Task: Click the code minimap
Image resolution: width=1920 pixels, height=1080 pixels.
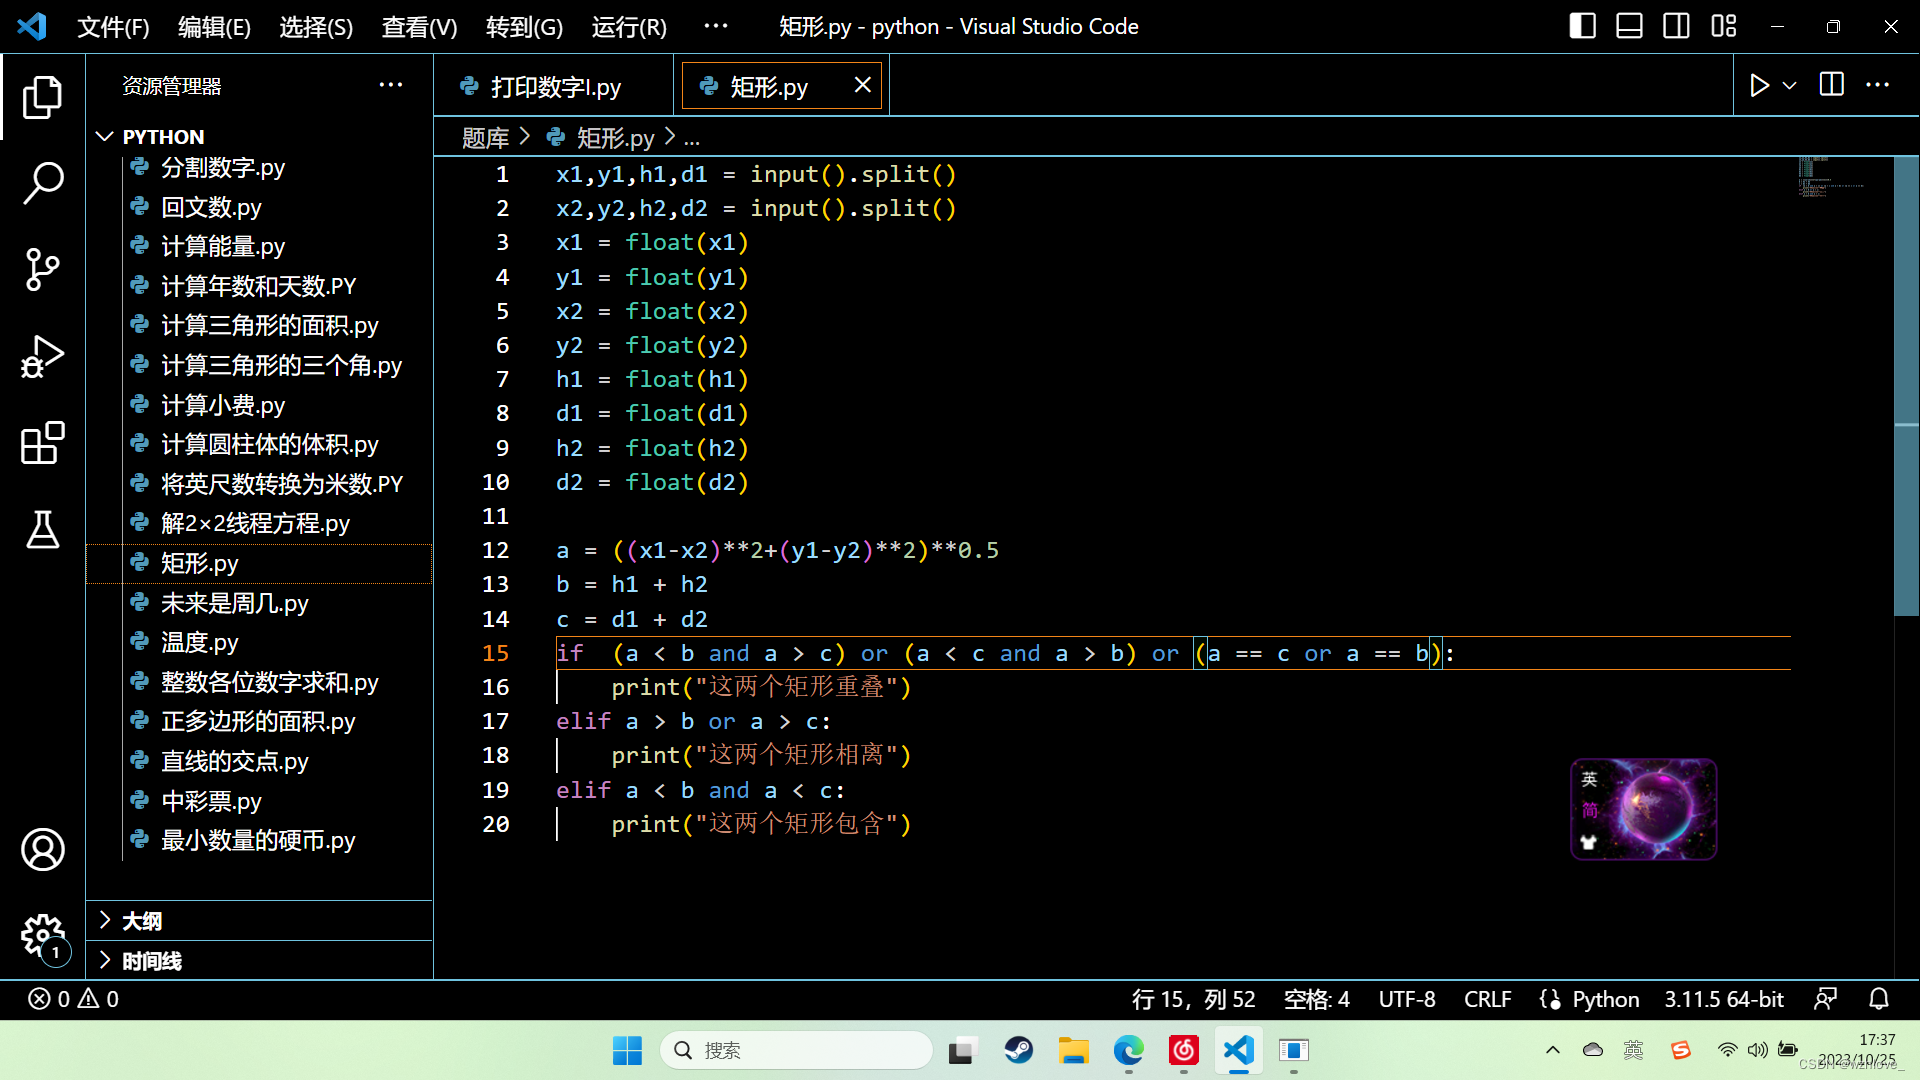Action: coord(1831,177)
